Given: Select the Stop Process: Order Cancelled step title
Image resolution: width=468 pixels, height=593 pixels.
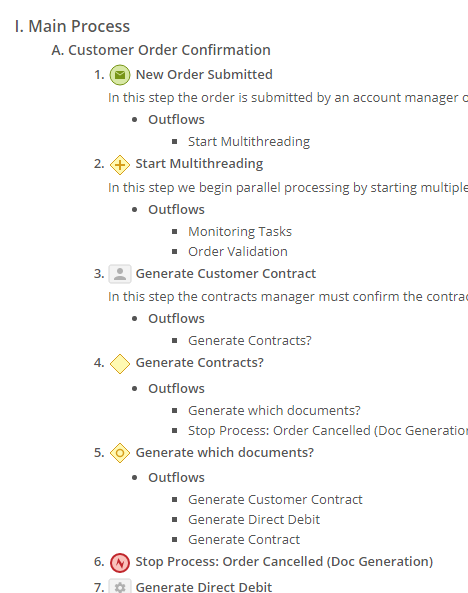Looking at the screenshot, I should coord(284,562).
